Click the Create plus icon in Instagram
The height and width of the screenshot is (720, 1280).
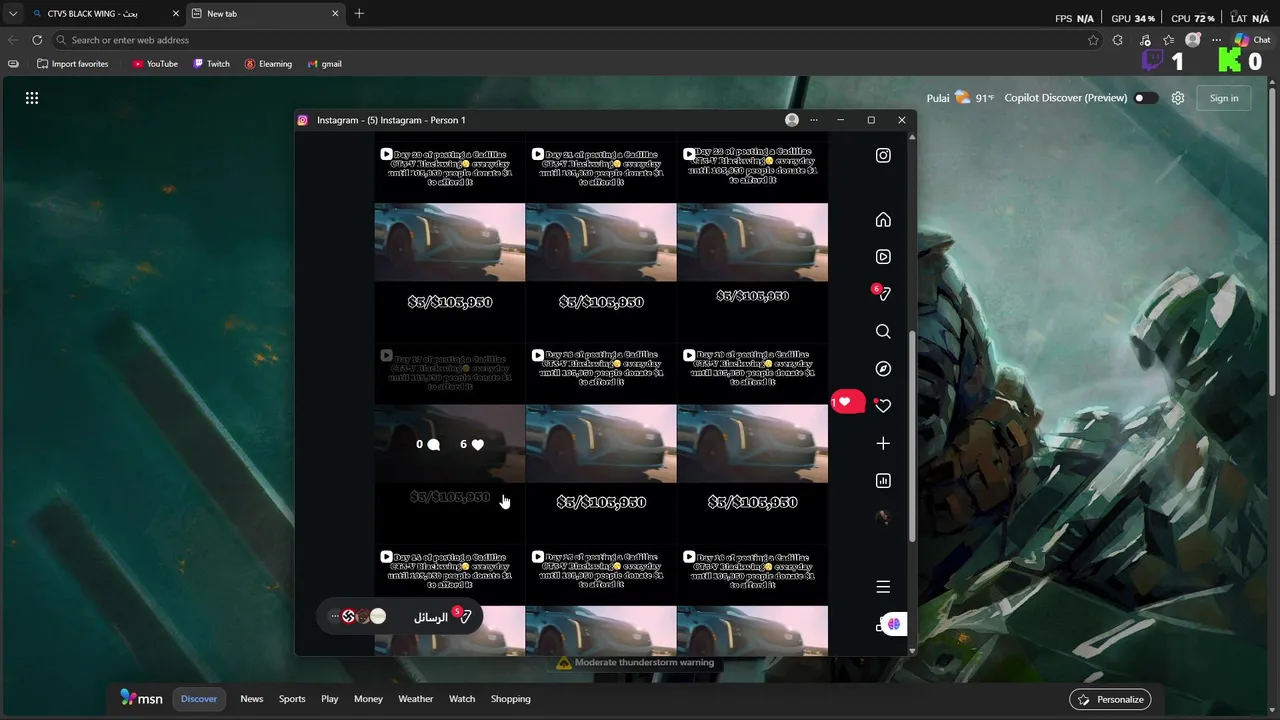coord(883,443)
